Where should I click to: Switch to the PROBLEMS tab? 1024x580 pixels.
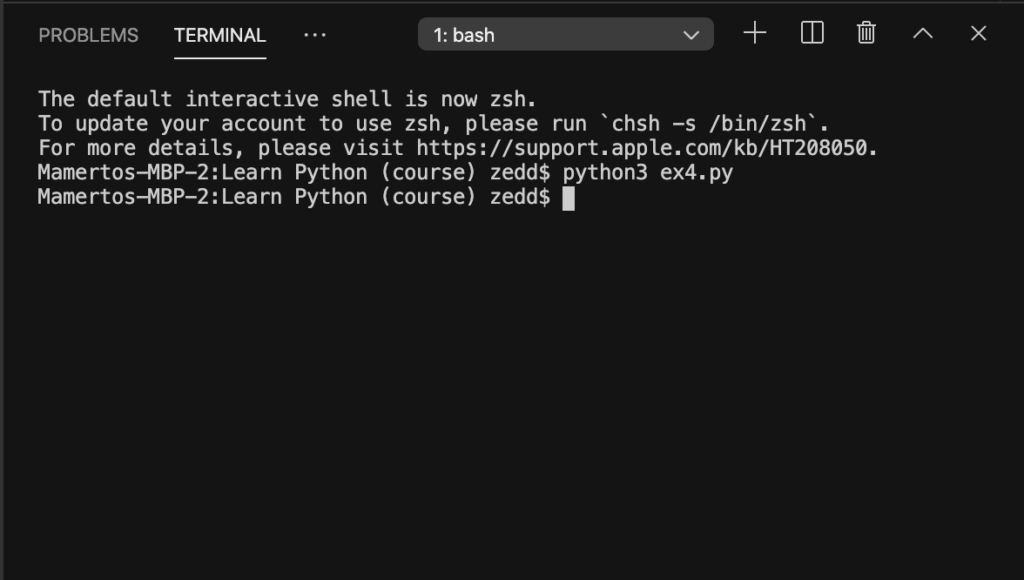point(88,35)
